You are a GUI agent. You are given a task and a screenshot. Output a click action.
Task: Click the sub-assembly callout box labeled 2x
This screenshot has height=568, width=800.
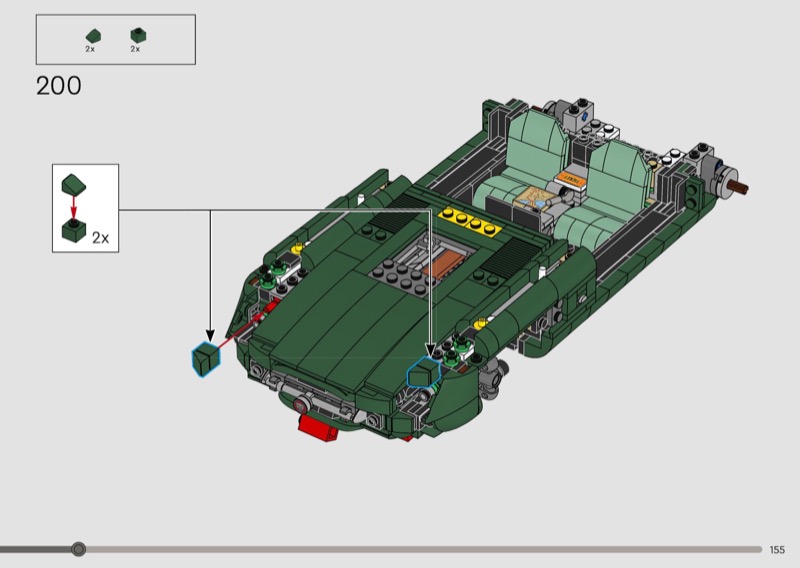(x=85, y=208)
